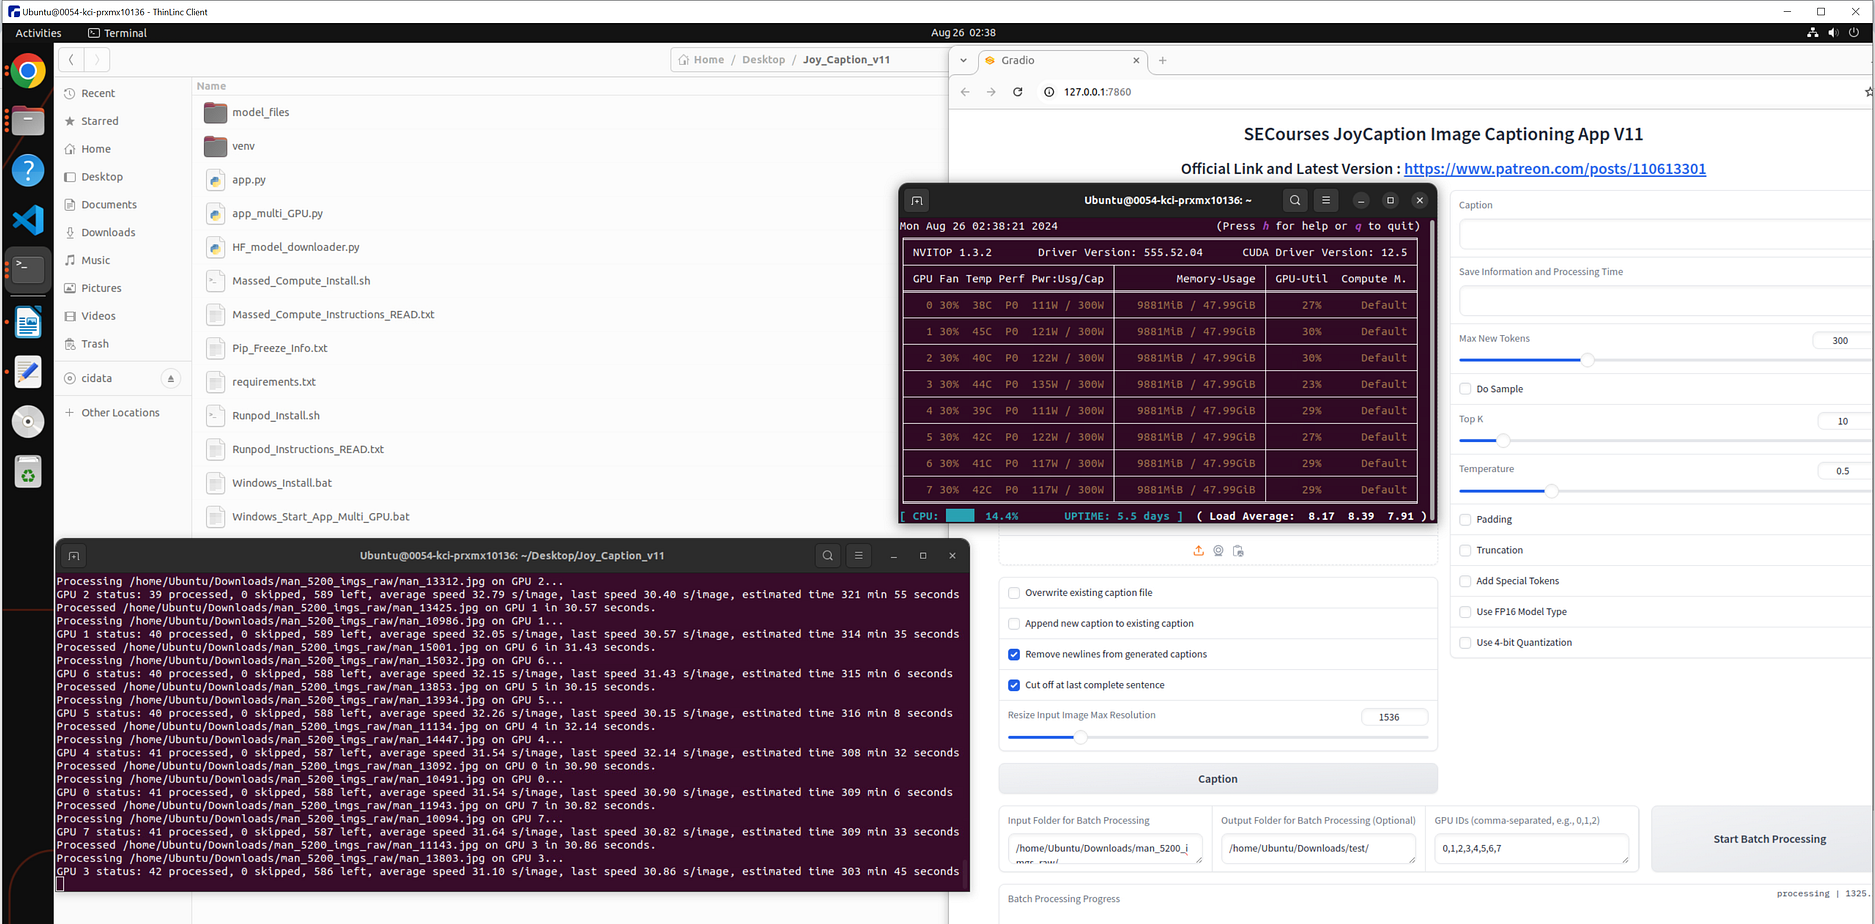Adjust the Resize Input Image Max Resolution slider

(x=1080, y=737)
